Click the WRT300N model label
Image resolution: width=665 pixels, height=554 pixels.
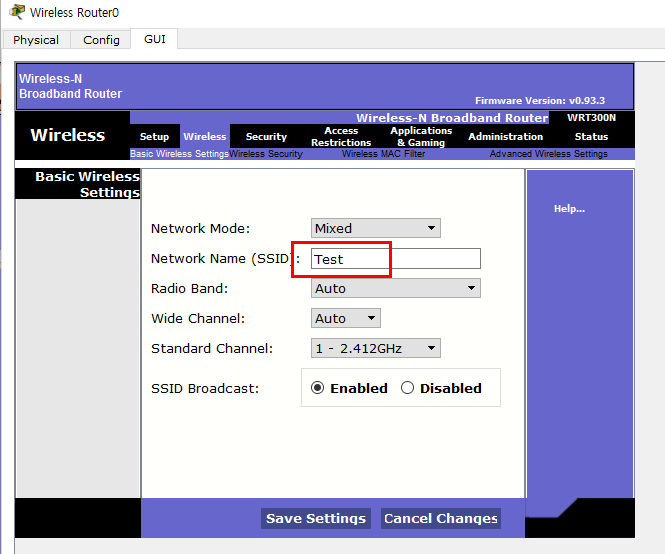[591, 118]
